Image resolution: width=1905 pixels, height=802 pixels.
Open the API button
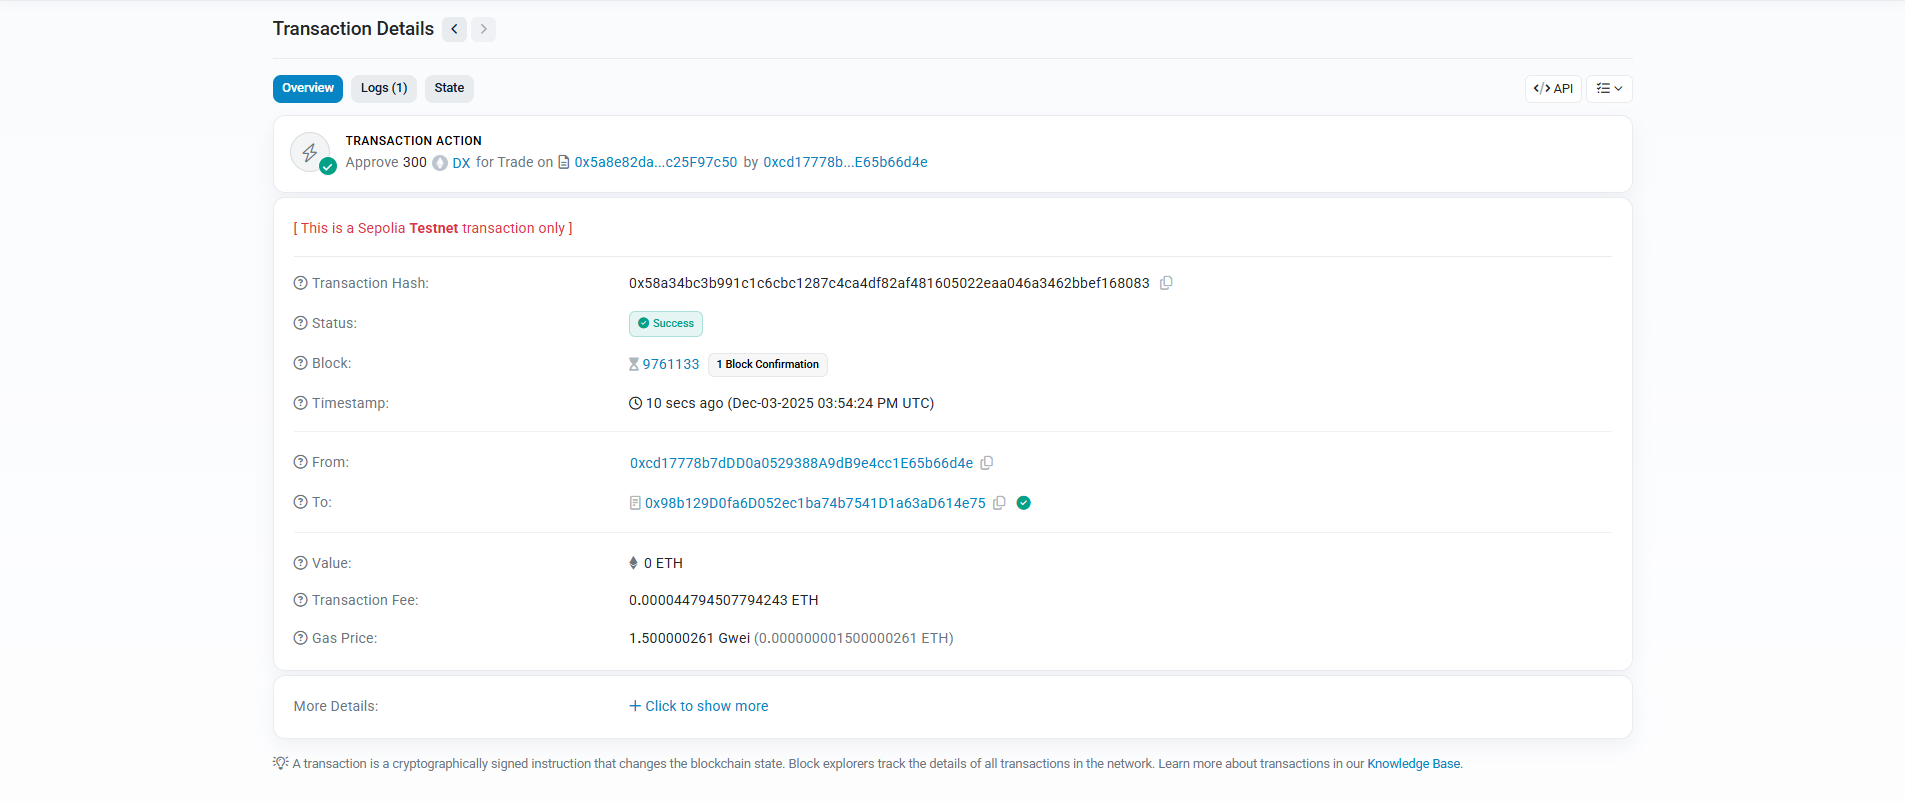[1553, 89]
